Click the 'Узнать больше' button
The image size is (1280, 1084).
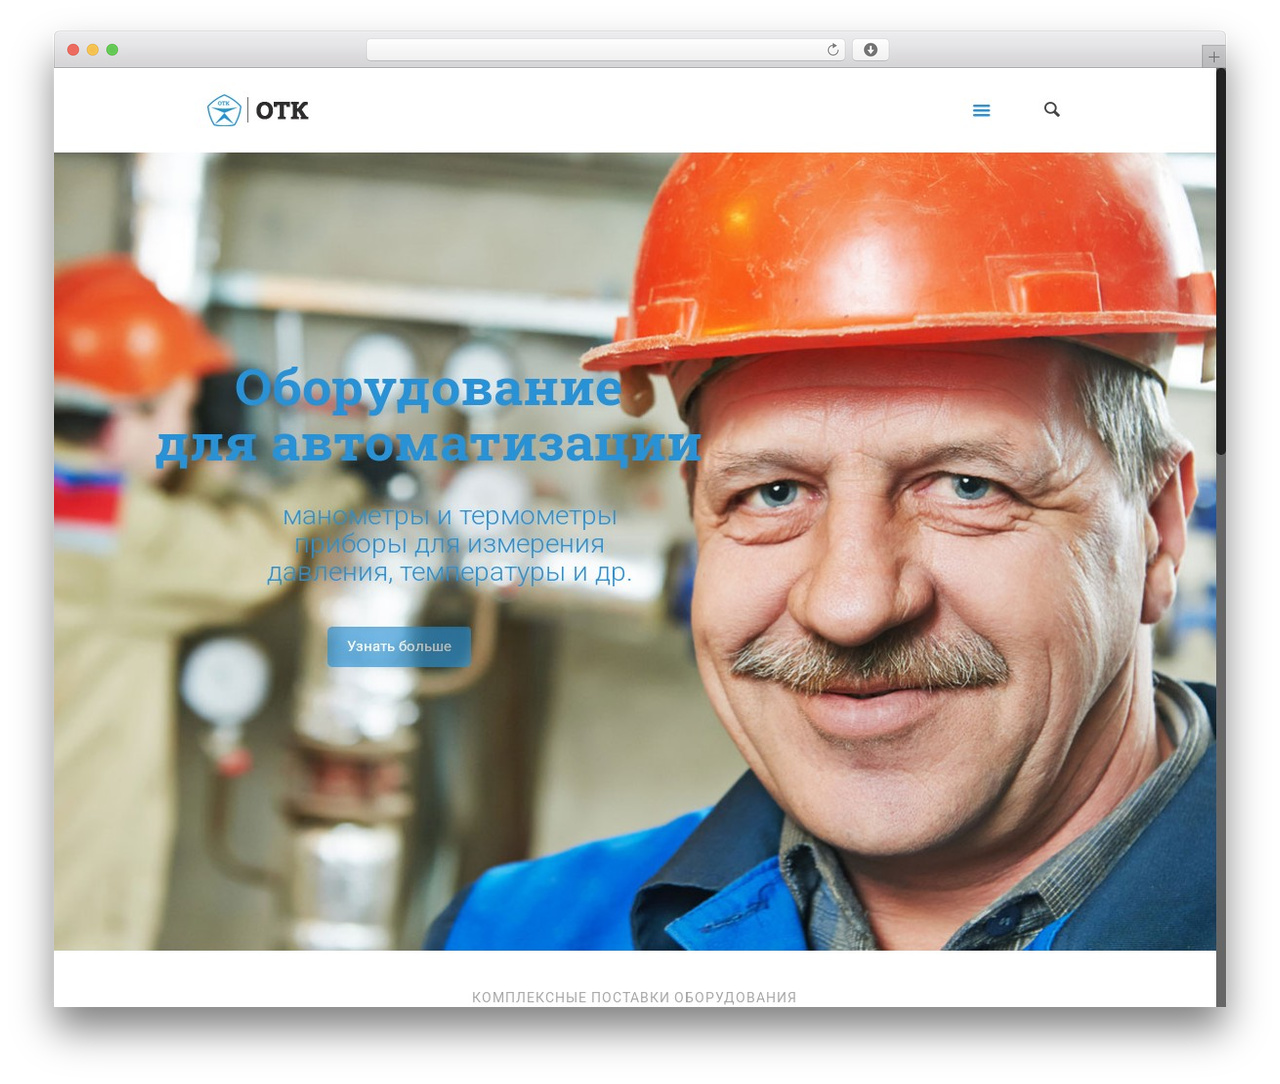pyautogui.click(x=399, y=646)
